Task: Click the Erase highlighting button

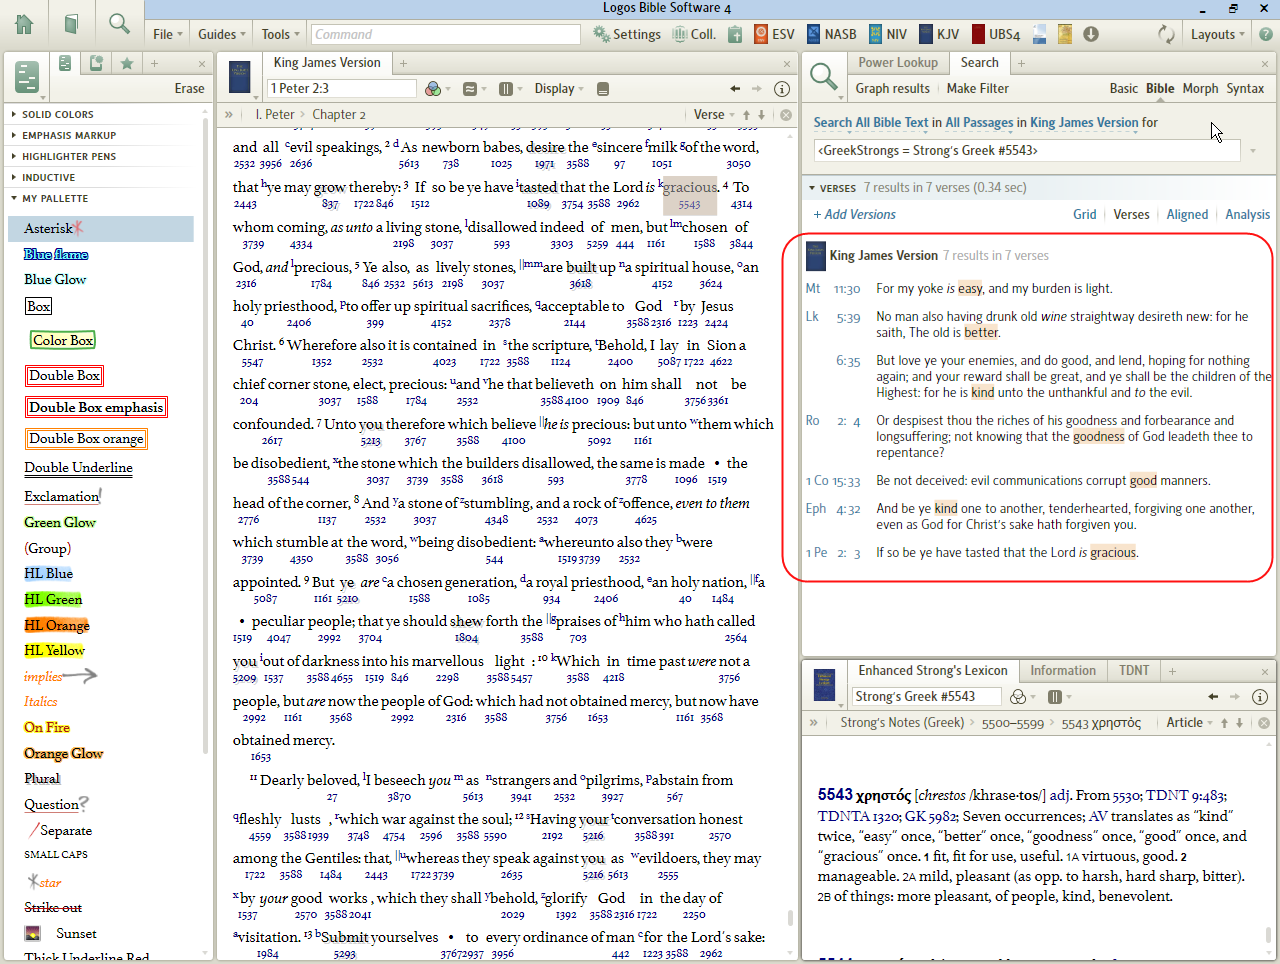Action: coord(189,89)
